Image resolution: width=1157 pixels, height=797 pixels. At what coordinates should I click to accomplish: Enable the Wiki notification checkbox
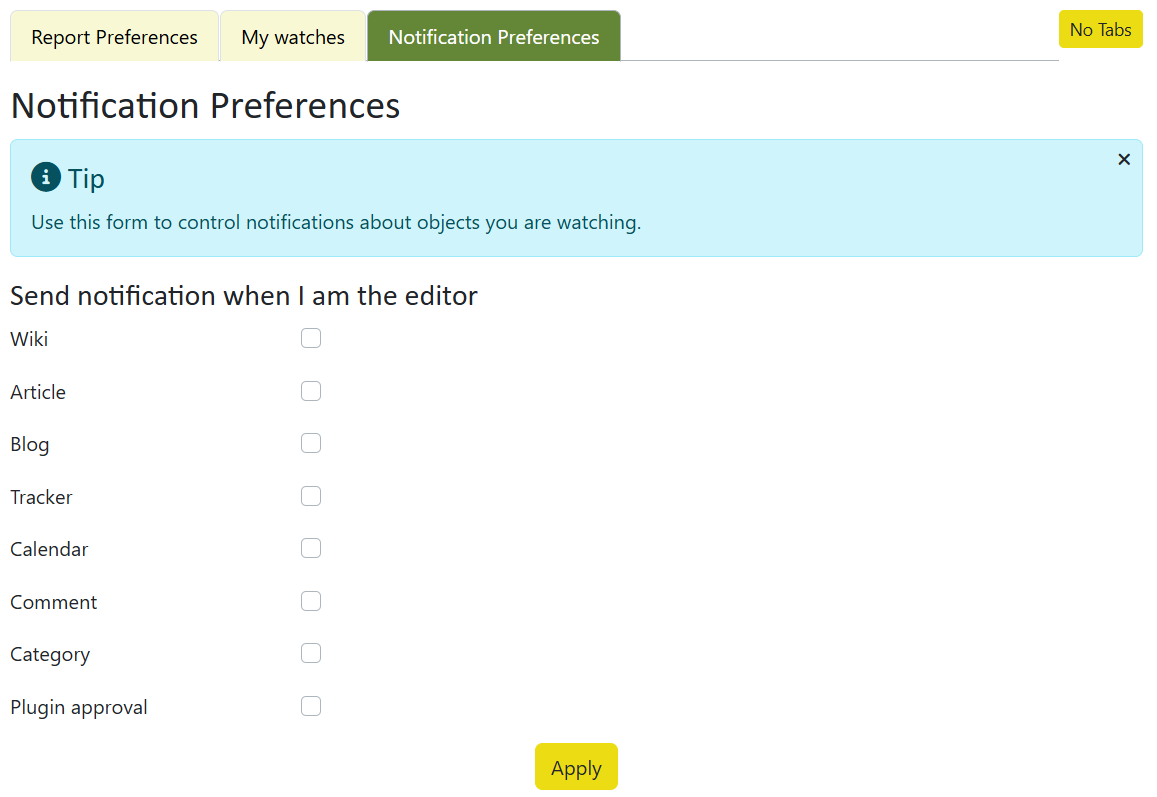click(311, 338)
